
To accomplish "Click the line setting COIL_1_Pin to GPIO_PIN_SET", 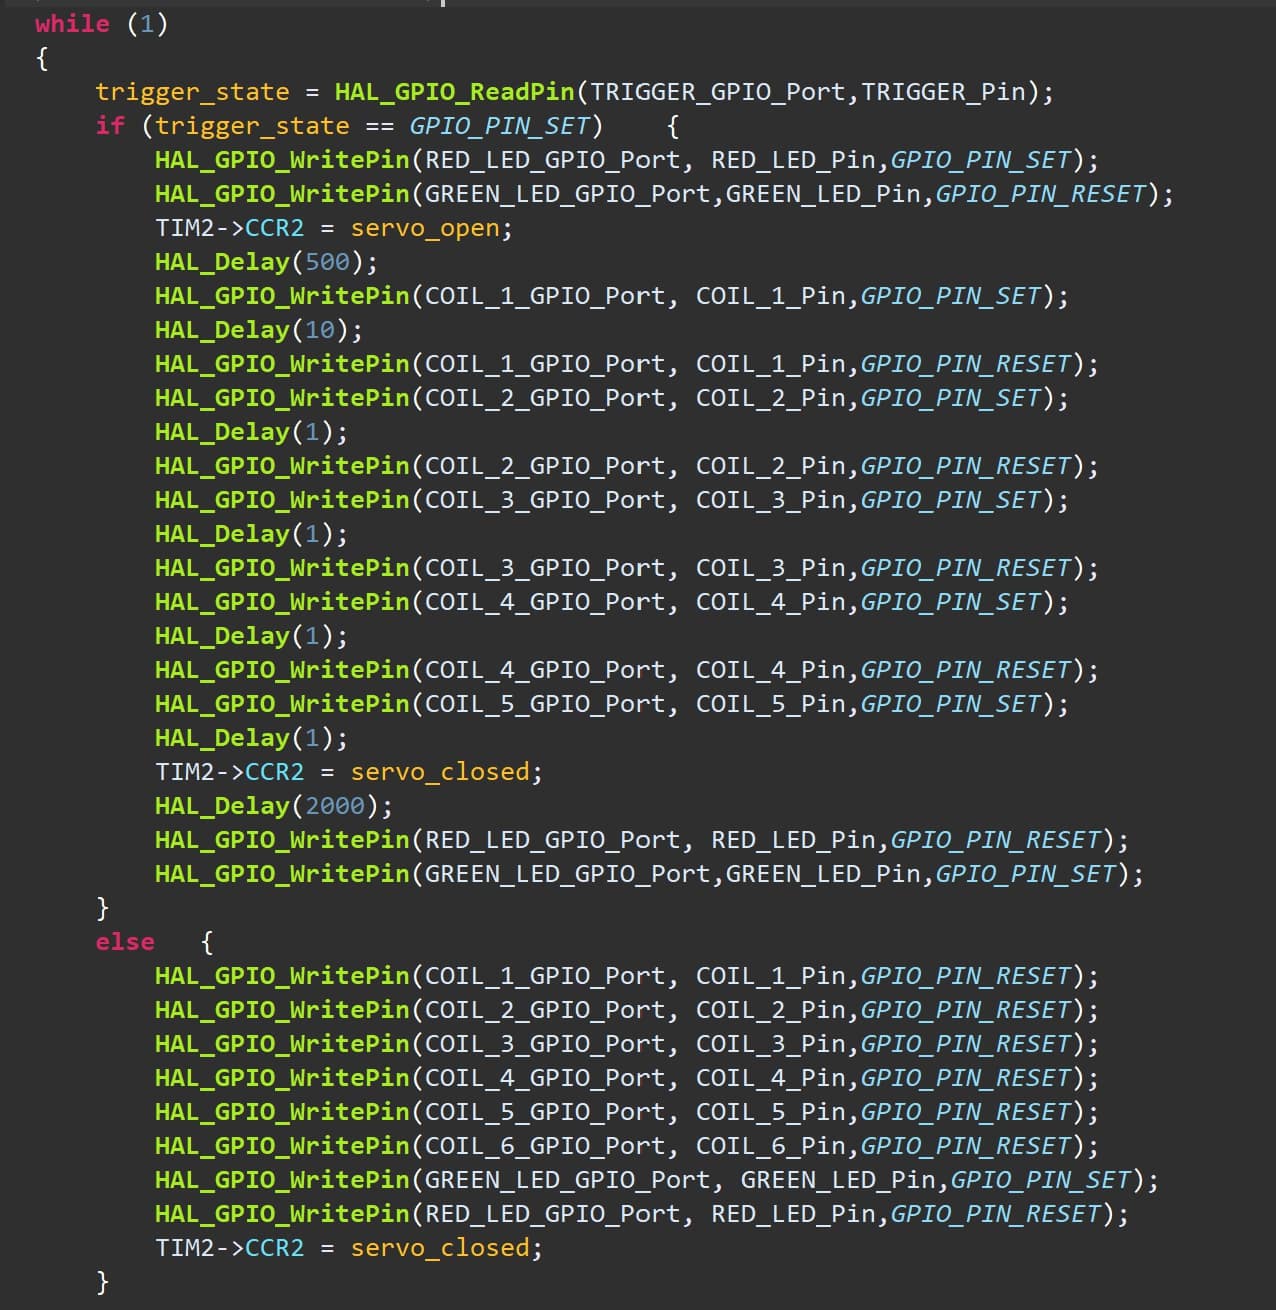I will tap(611, 296).
